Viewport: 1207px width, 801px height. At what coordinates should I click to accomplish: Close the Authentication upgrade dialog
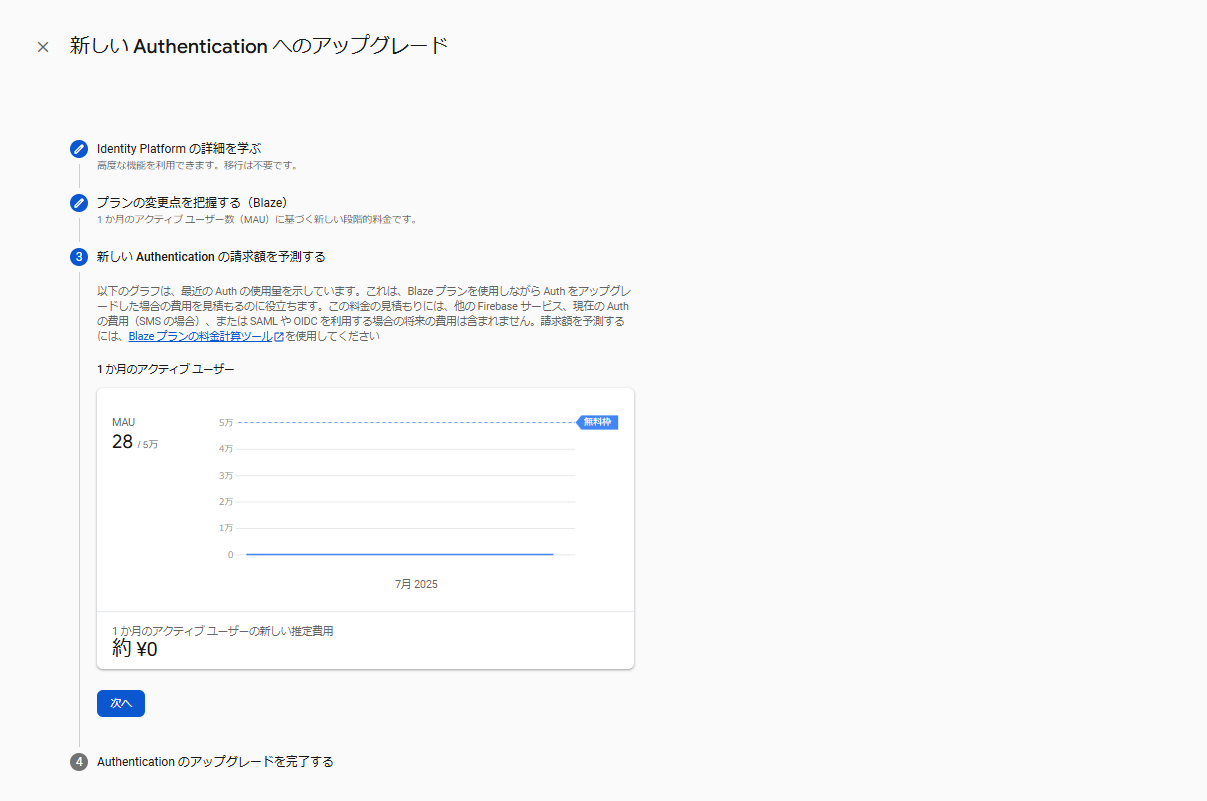(x=43, y=47)
